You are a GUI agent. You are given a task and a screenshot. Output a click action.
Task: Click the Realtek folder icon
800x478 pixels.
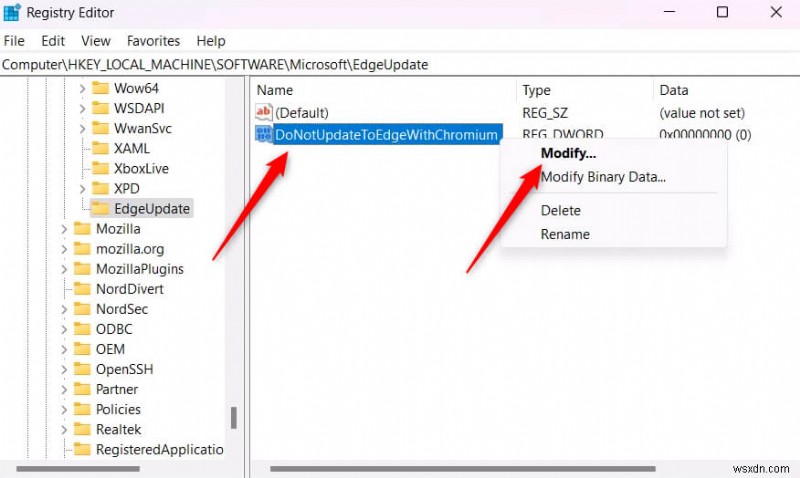pyautogui.click(x=82, y=429)
